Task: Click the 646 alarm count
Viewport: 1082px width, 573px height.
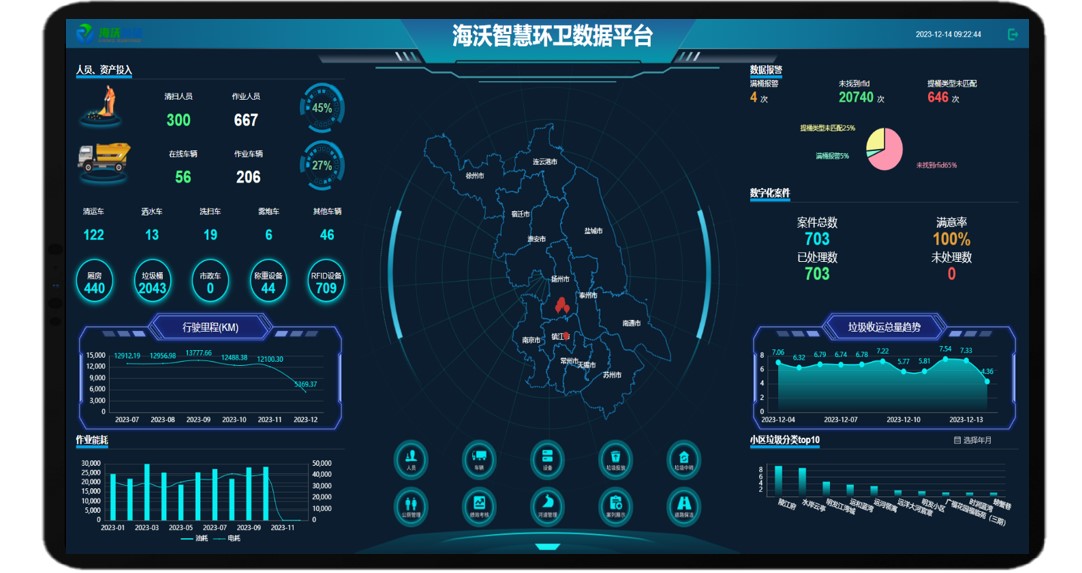Action: click(938, 97)
